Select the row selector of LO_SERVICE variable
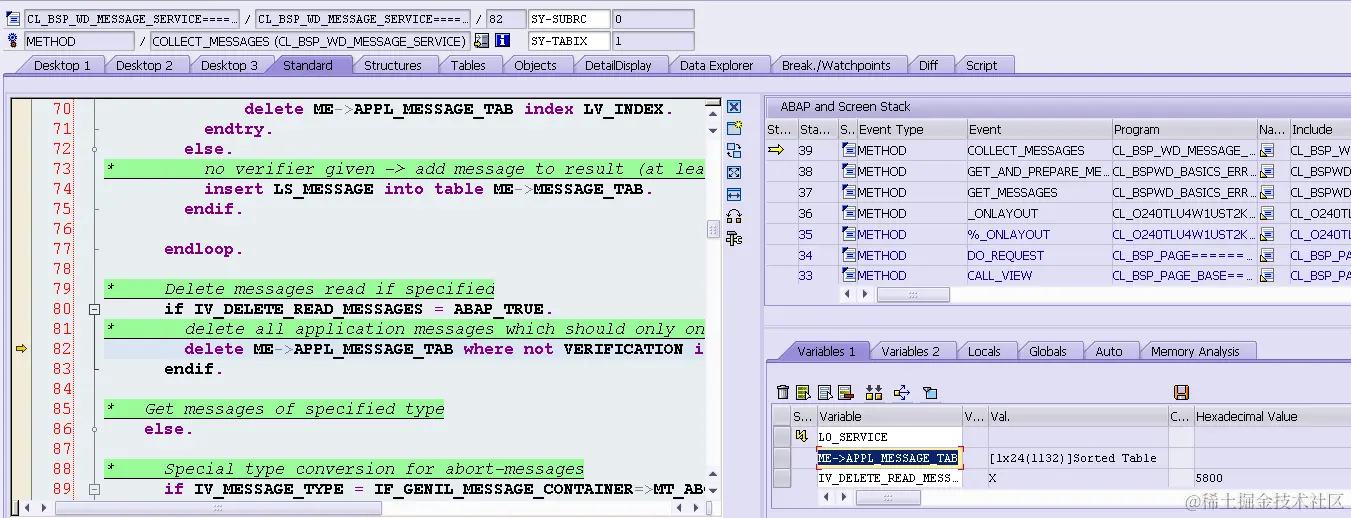This screenshot has width=1351, height=518. tap(782, 437)
